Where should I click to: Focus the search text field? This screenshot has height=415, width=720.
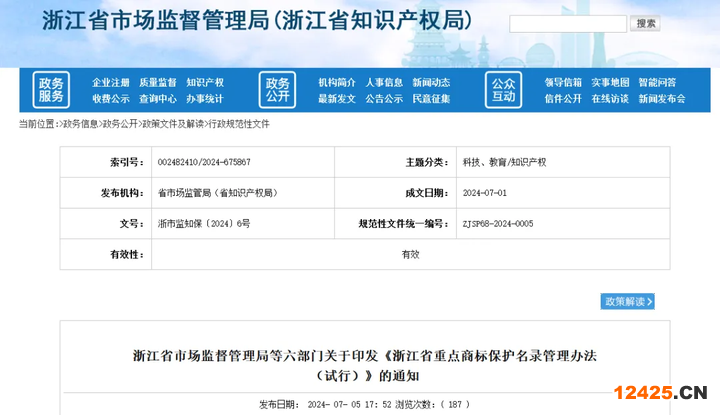point(567,23)
